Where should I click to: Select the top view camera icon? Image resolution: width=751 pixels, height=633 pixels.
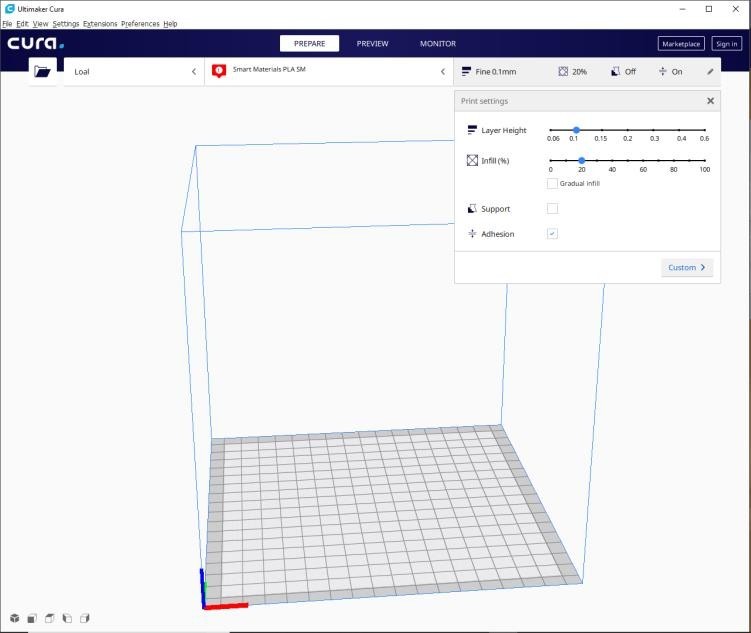[x=49, y=619]
